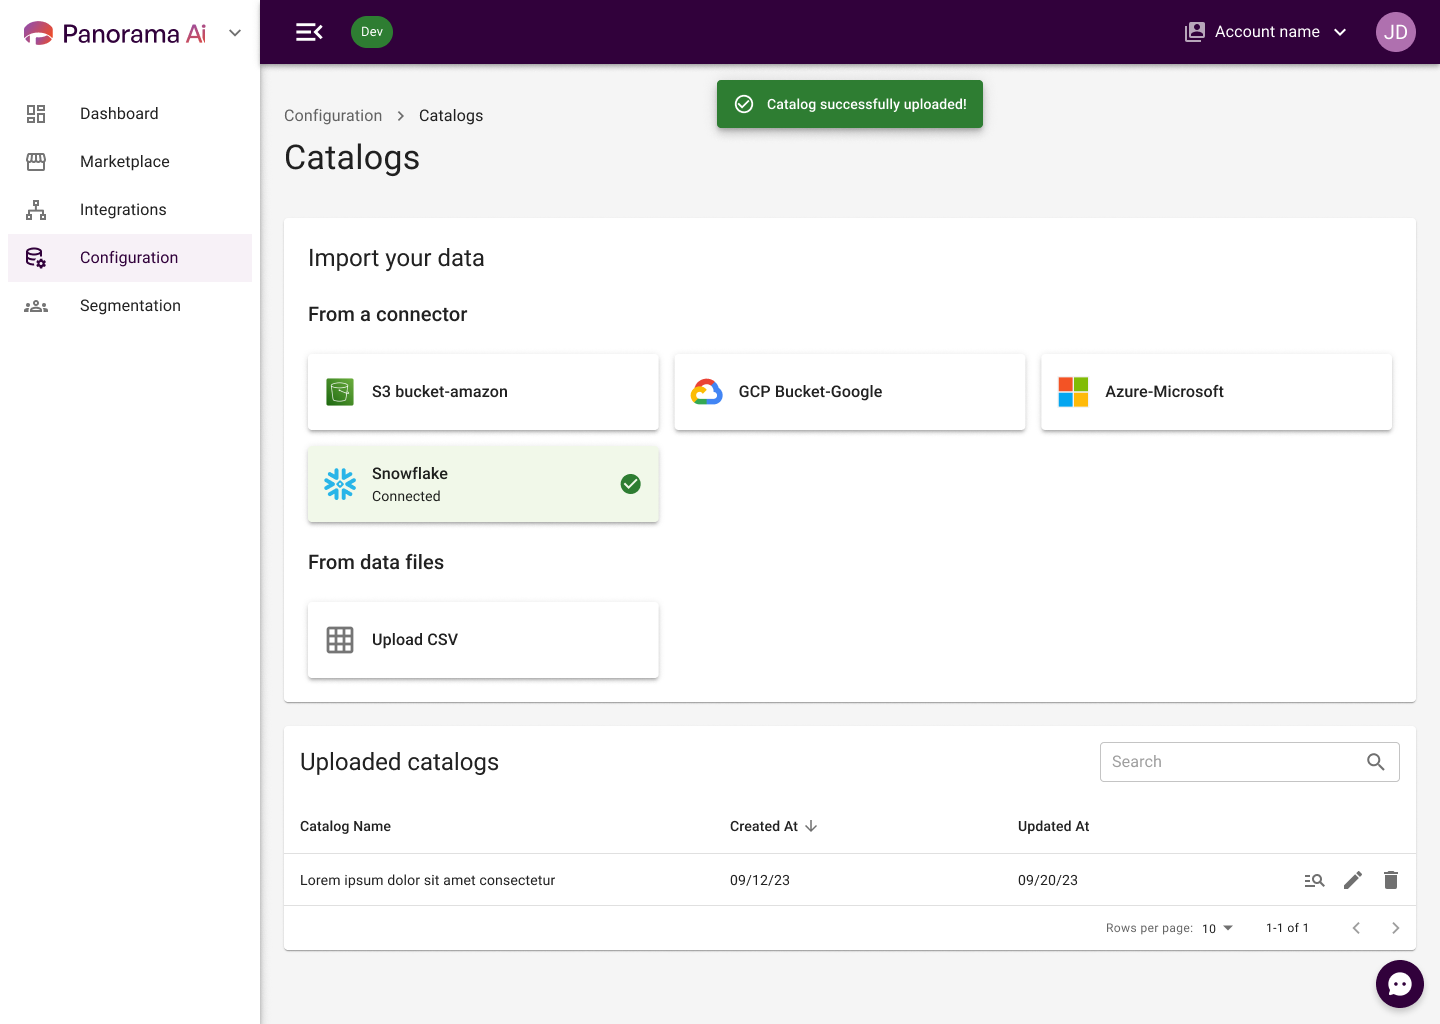Click the success toast check icon
The width and height of the screenshot is (1440, 1024).
click(744, 104)
